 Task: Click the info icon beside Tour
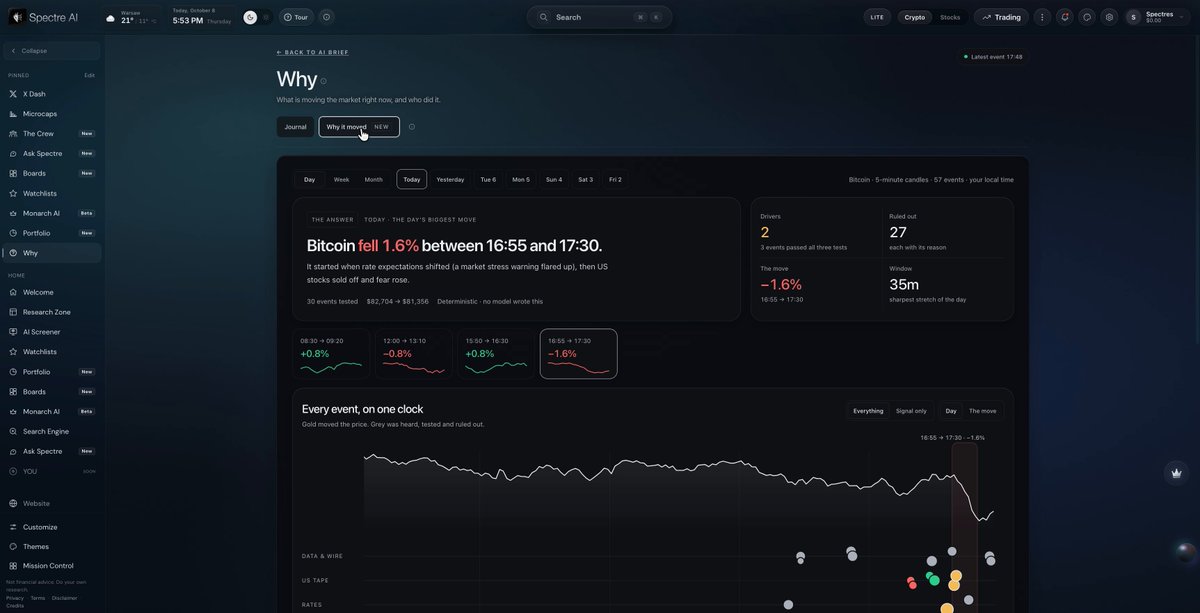(x=326, y=17)
